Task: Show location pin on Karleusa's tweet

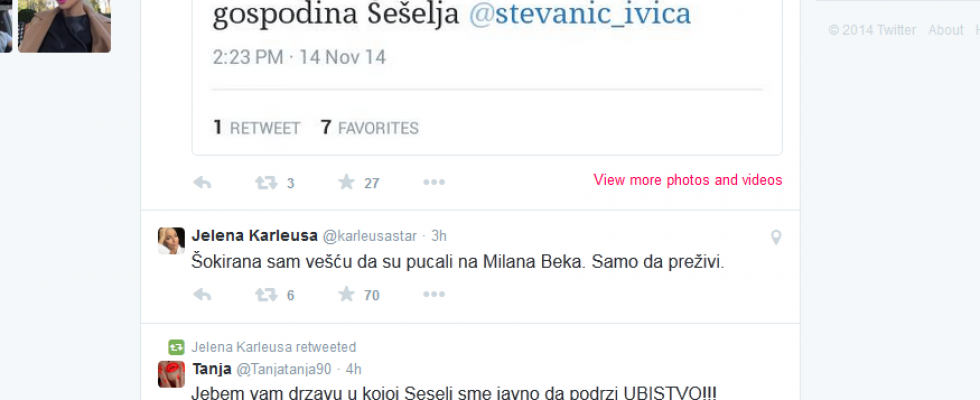Action: tap(775, 237)
